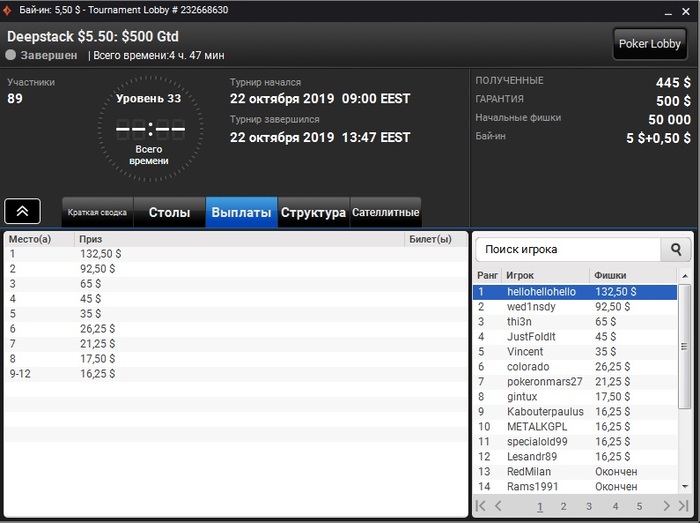Open page 5 of player rankings
Image resolution: width=700 pixels, height=523 pixels.
[639, 506]
